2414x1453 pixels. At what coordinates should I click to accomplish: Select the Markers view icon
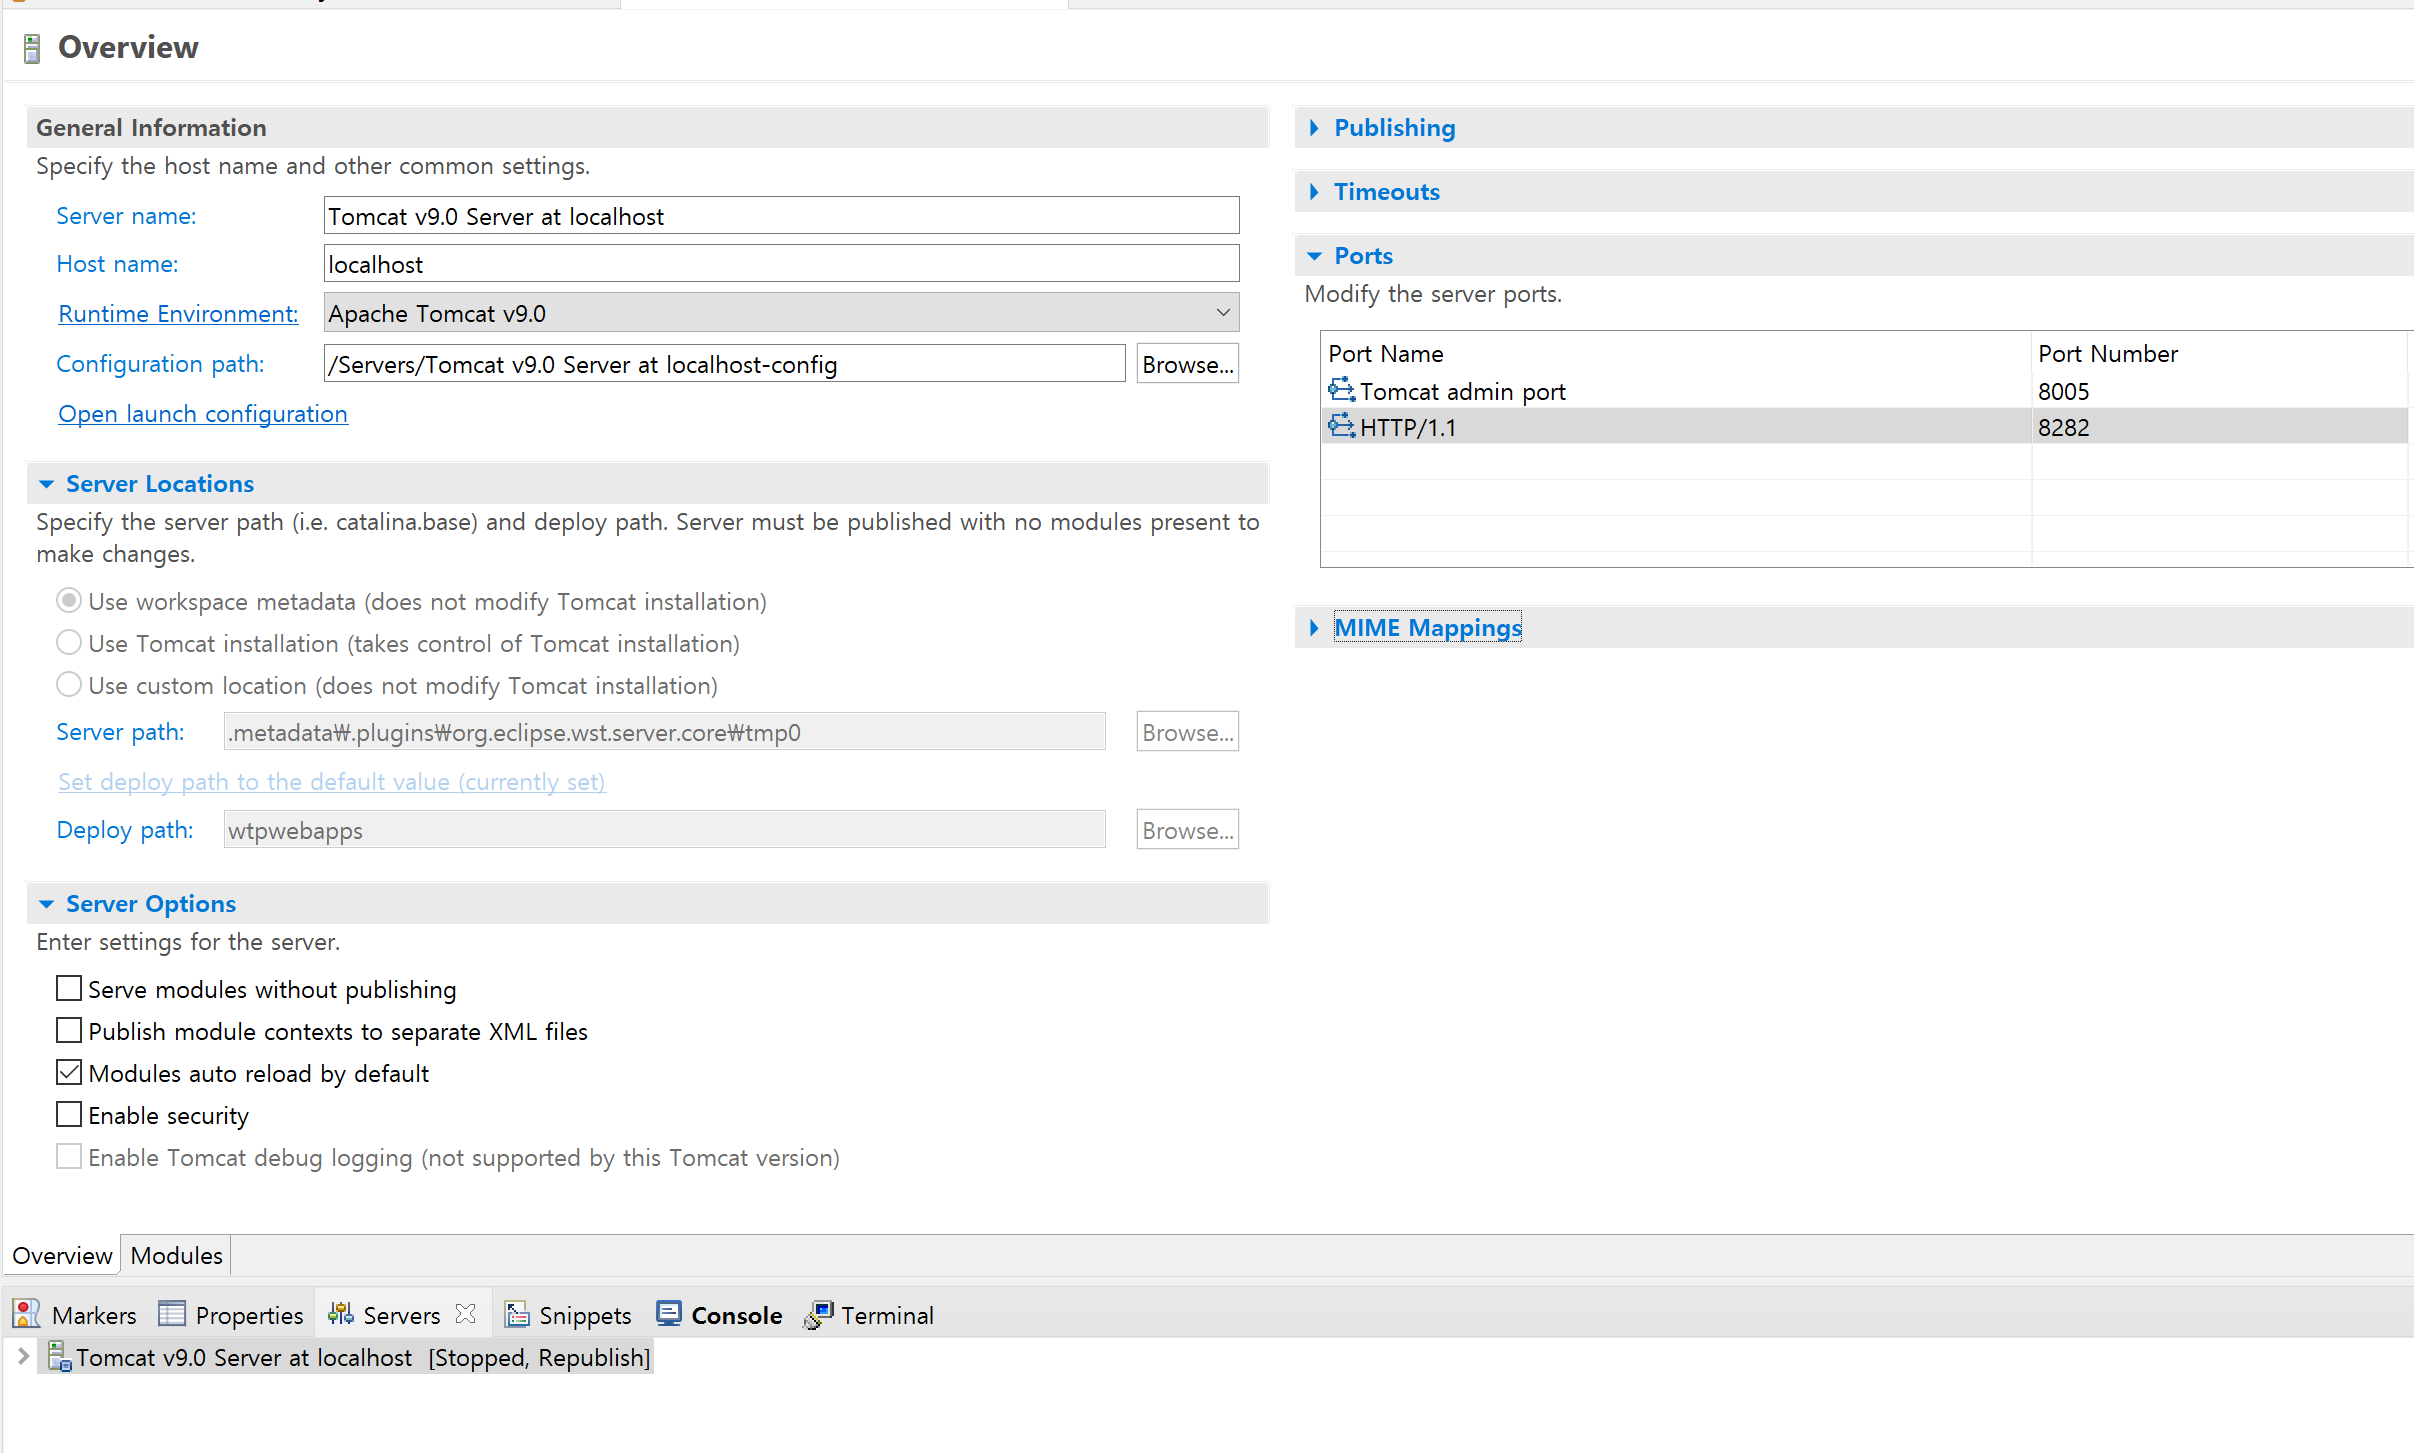26,1313
